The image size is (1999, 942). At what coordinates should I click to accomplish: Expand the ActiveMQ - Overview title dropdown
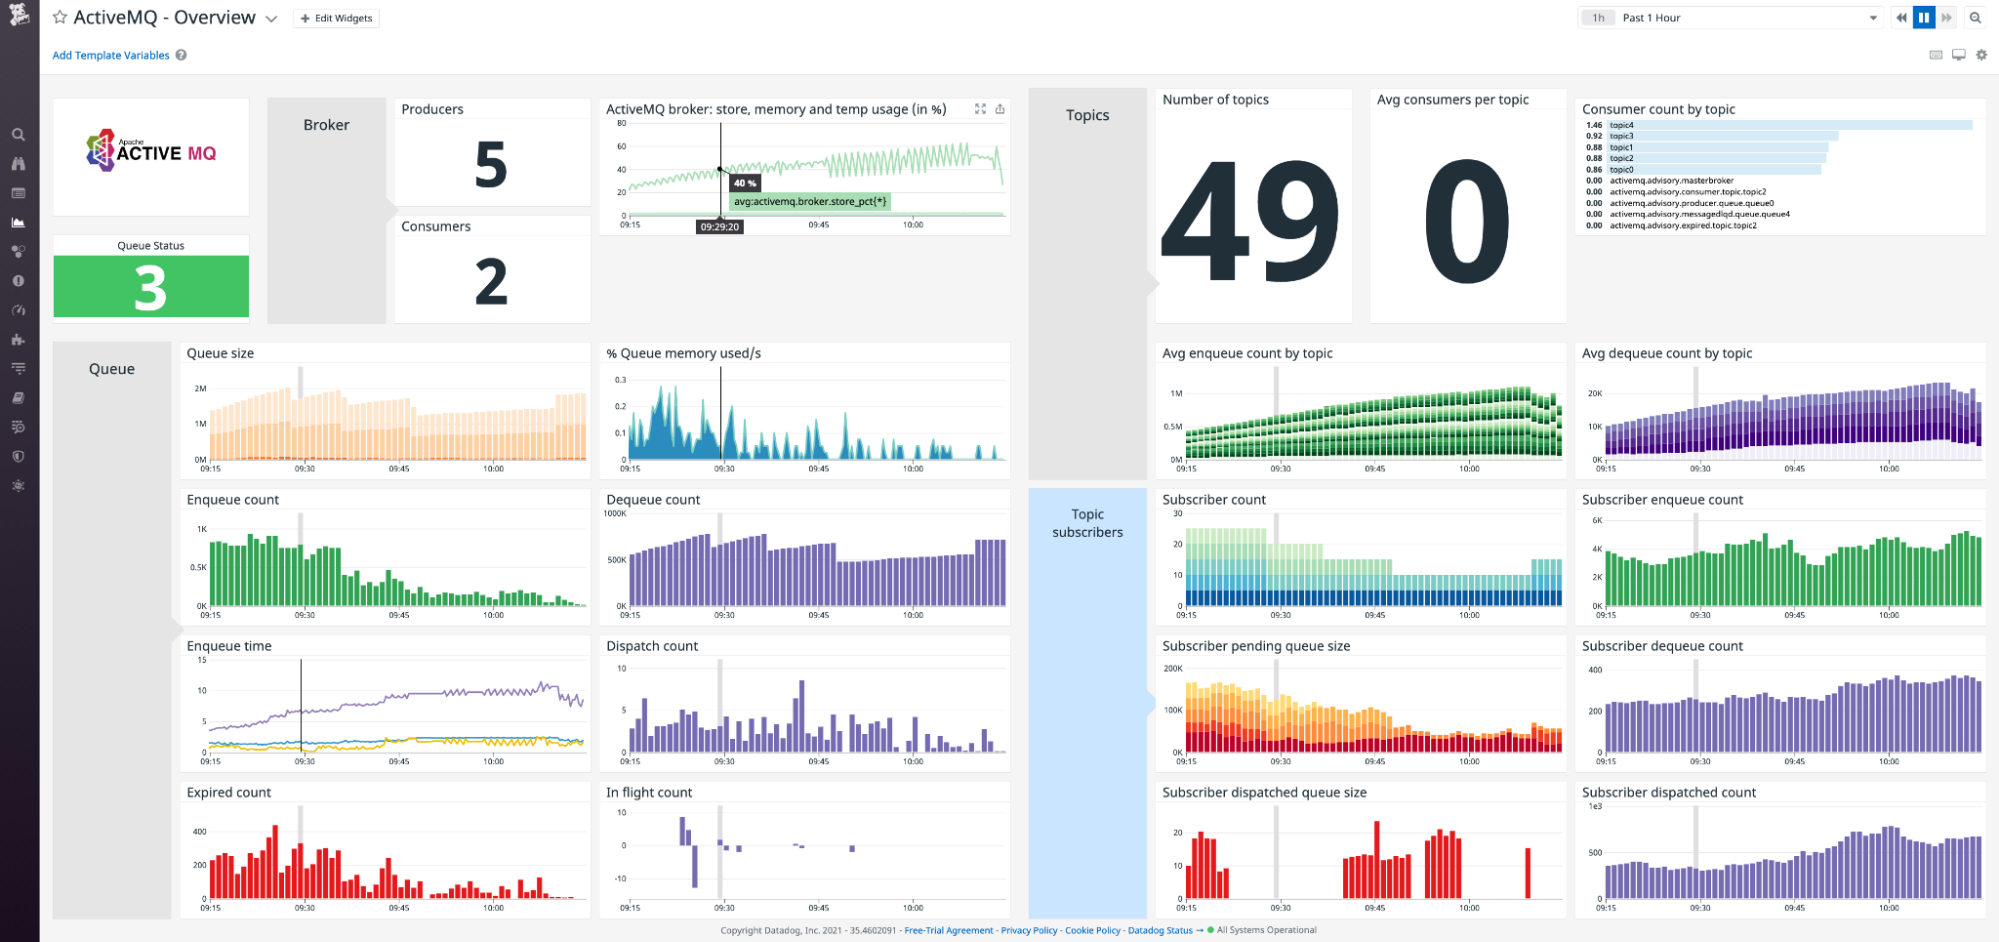tap(271, 18)
